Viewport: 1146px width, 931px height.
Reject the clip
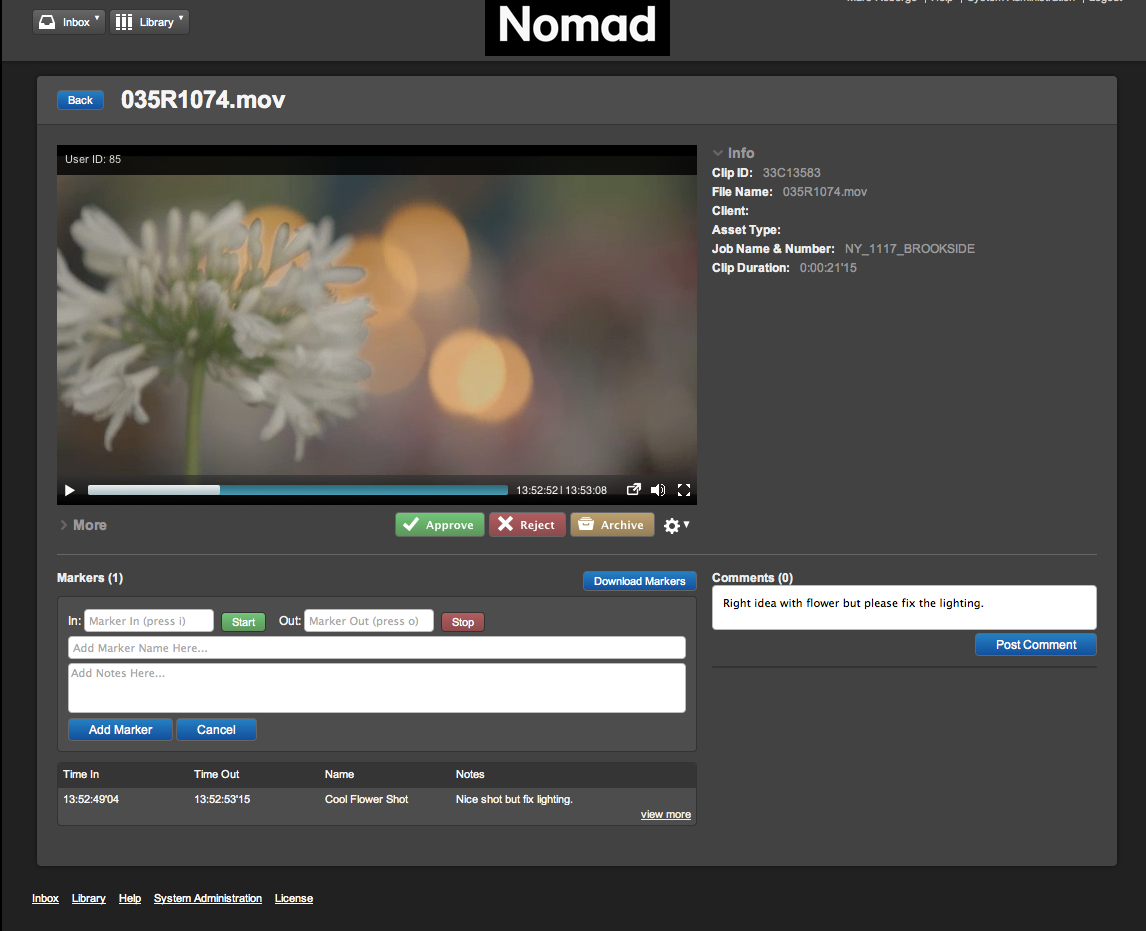point(527,525)
